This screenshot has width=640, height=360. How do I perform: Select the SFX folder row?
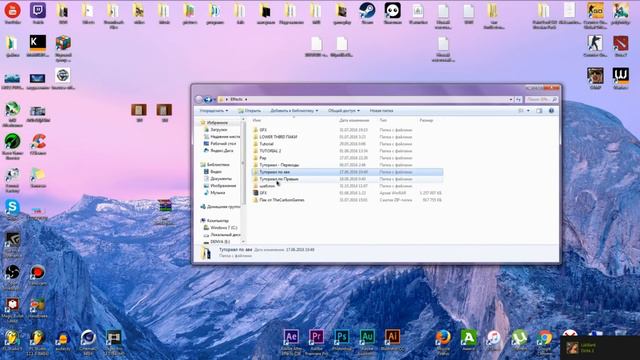click(x=347, y=130)
